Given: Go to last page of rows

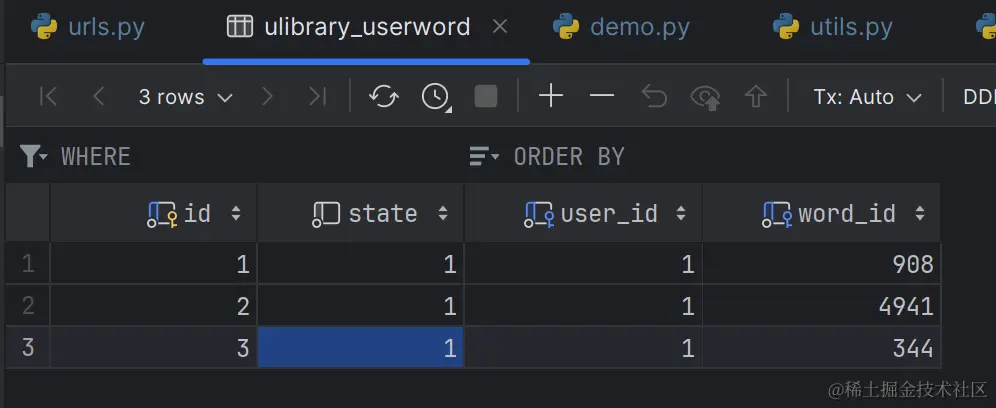Looking at the screenshot, I should point(317,97).
